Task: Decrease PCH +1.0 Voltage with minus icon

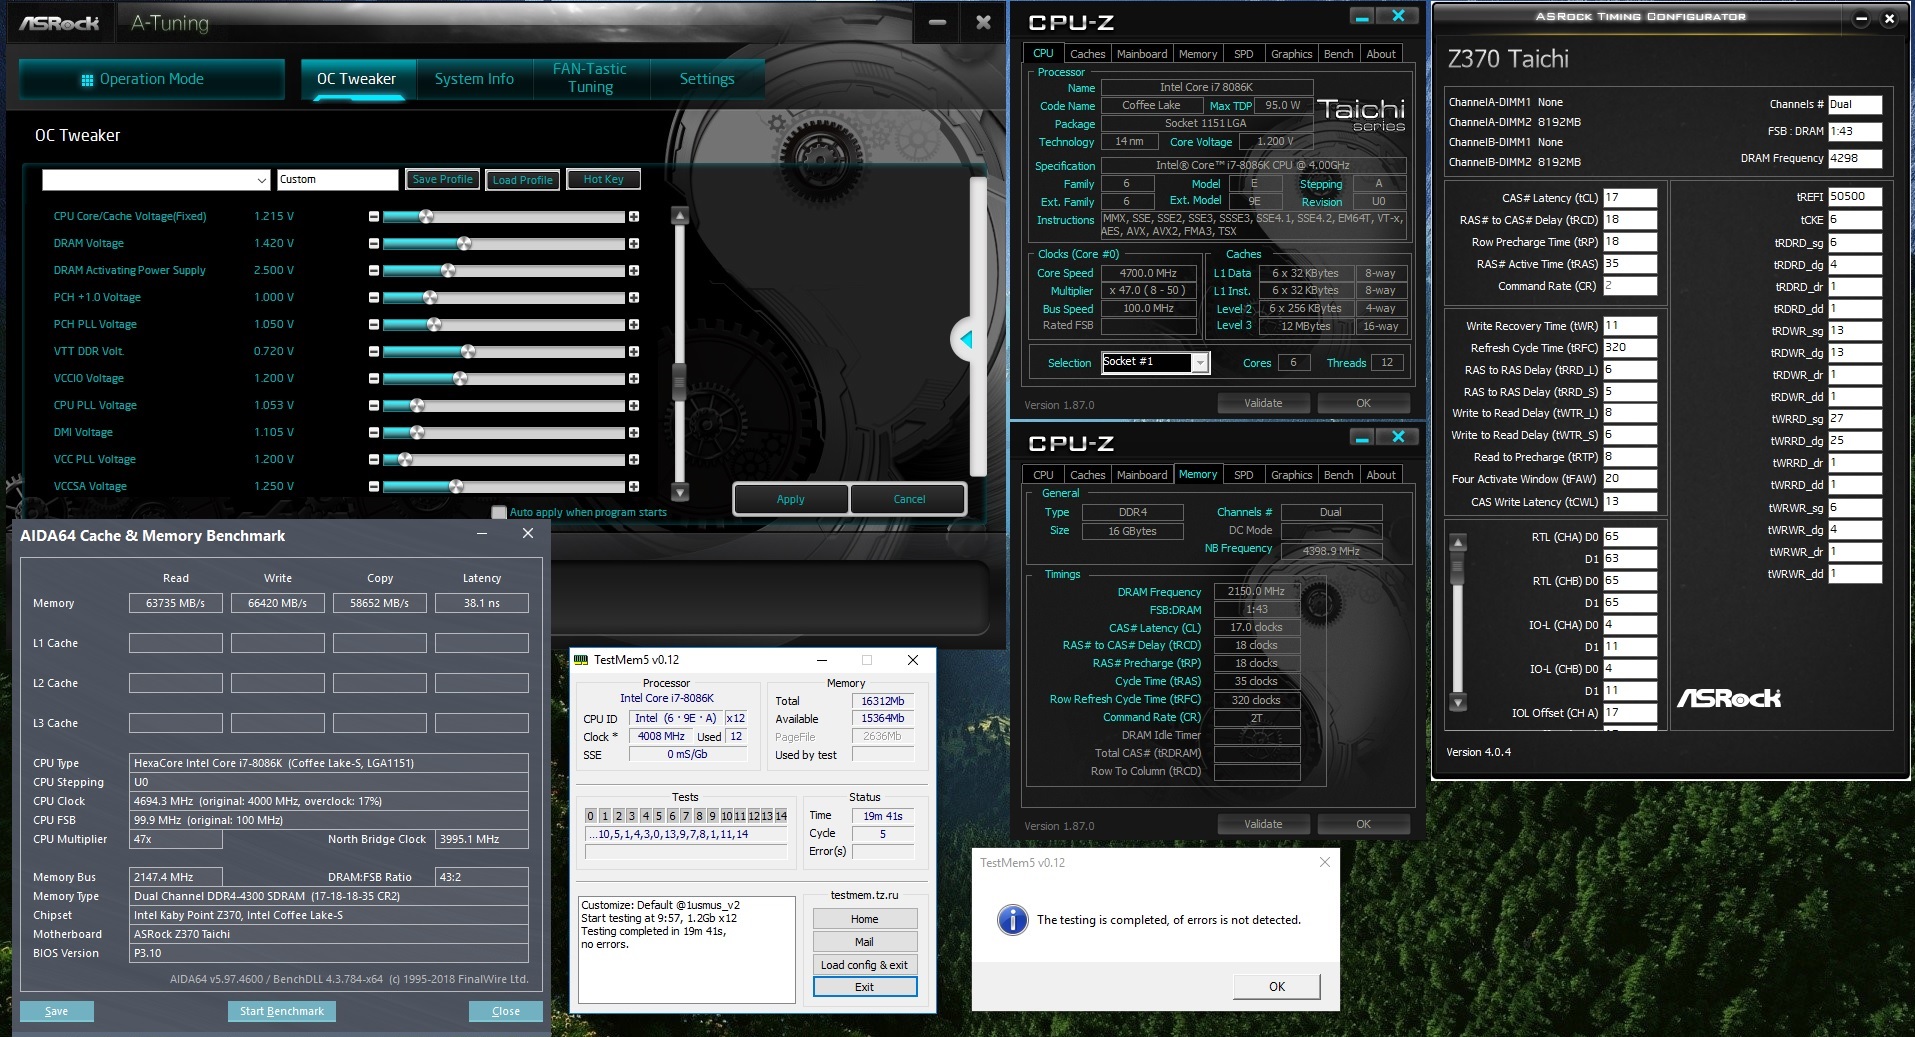Action: (374, 298)
